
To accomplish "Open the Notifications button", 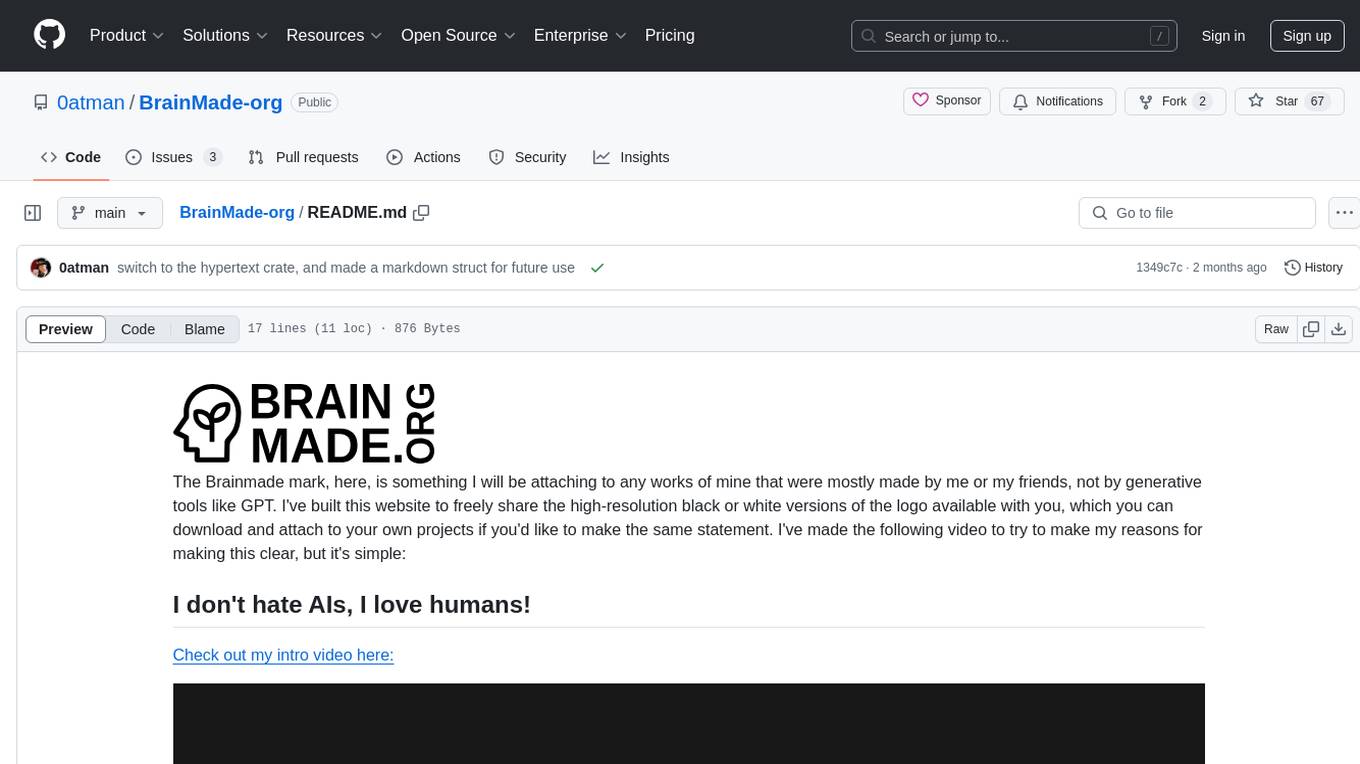I will (x=1058, y=101).
